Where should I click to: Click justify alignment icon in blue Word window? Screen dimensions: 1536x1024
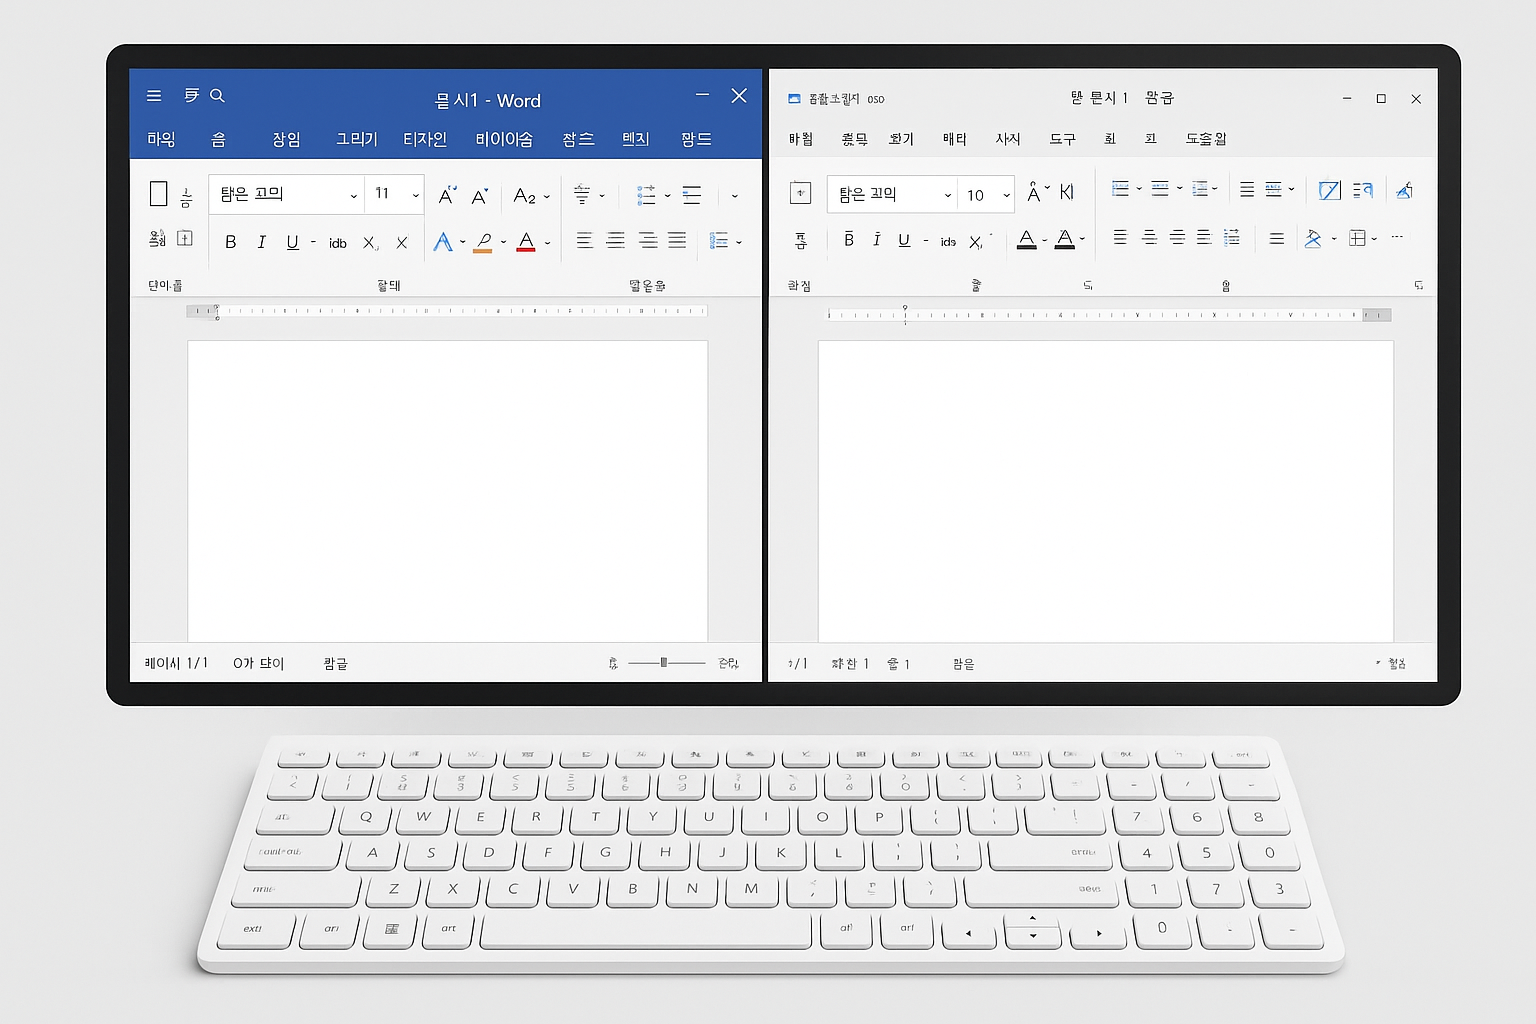[677, 240]
